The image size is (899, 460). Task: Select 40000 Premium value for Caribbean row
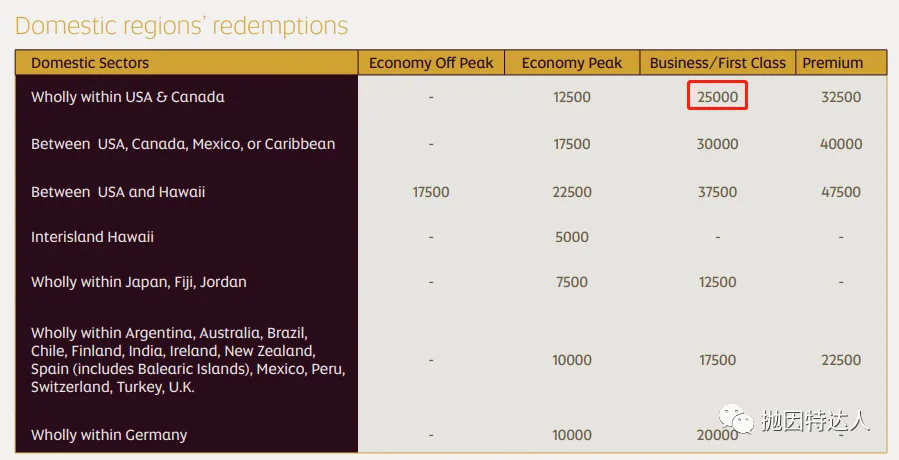[841, 144]
